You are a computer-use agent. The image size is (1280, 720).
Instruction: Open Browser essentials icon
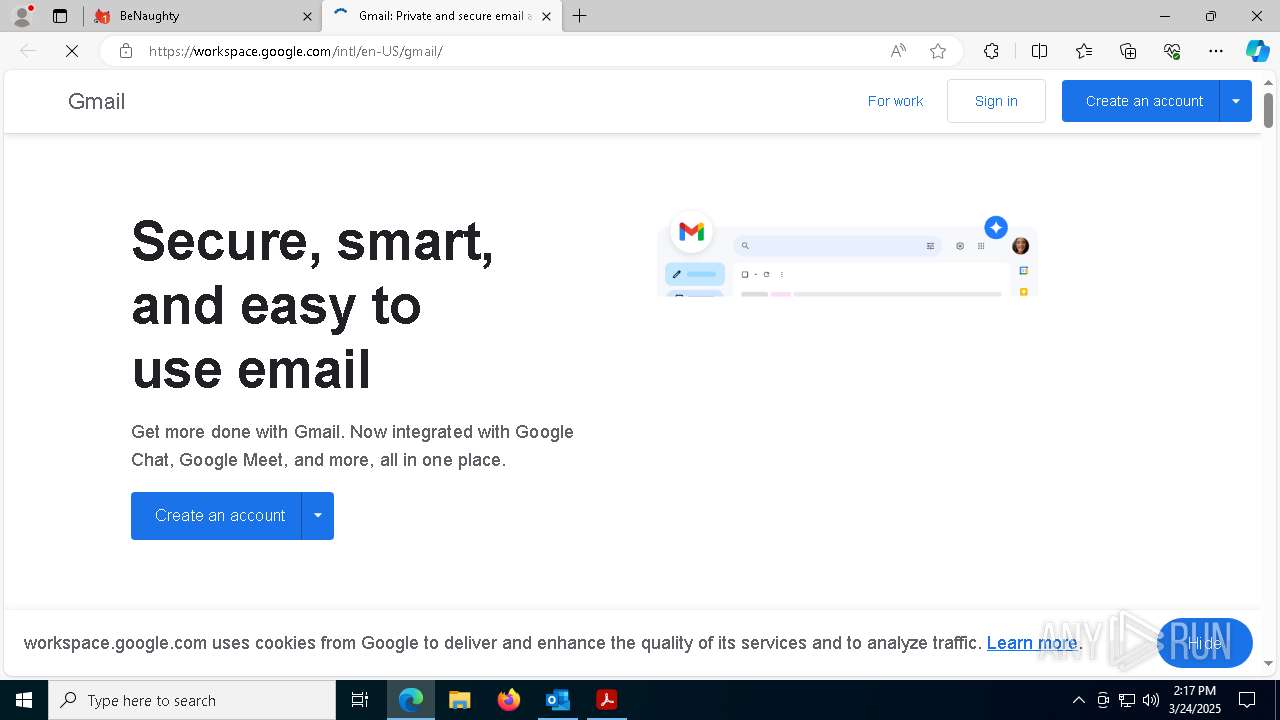click(1172, 51)
